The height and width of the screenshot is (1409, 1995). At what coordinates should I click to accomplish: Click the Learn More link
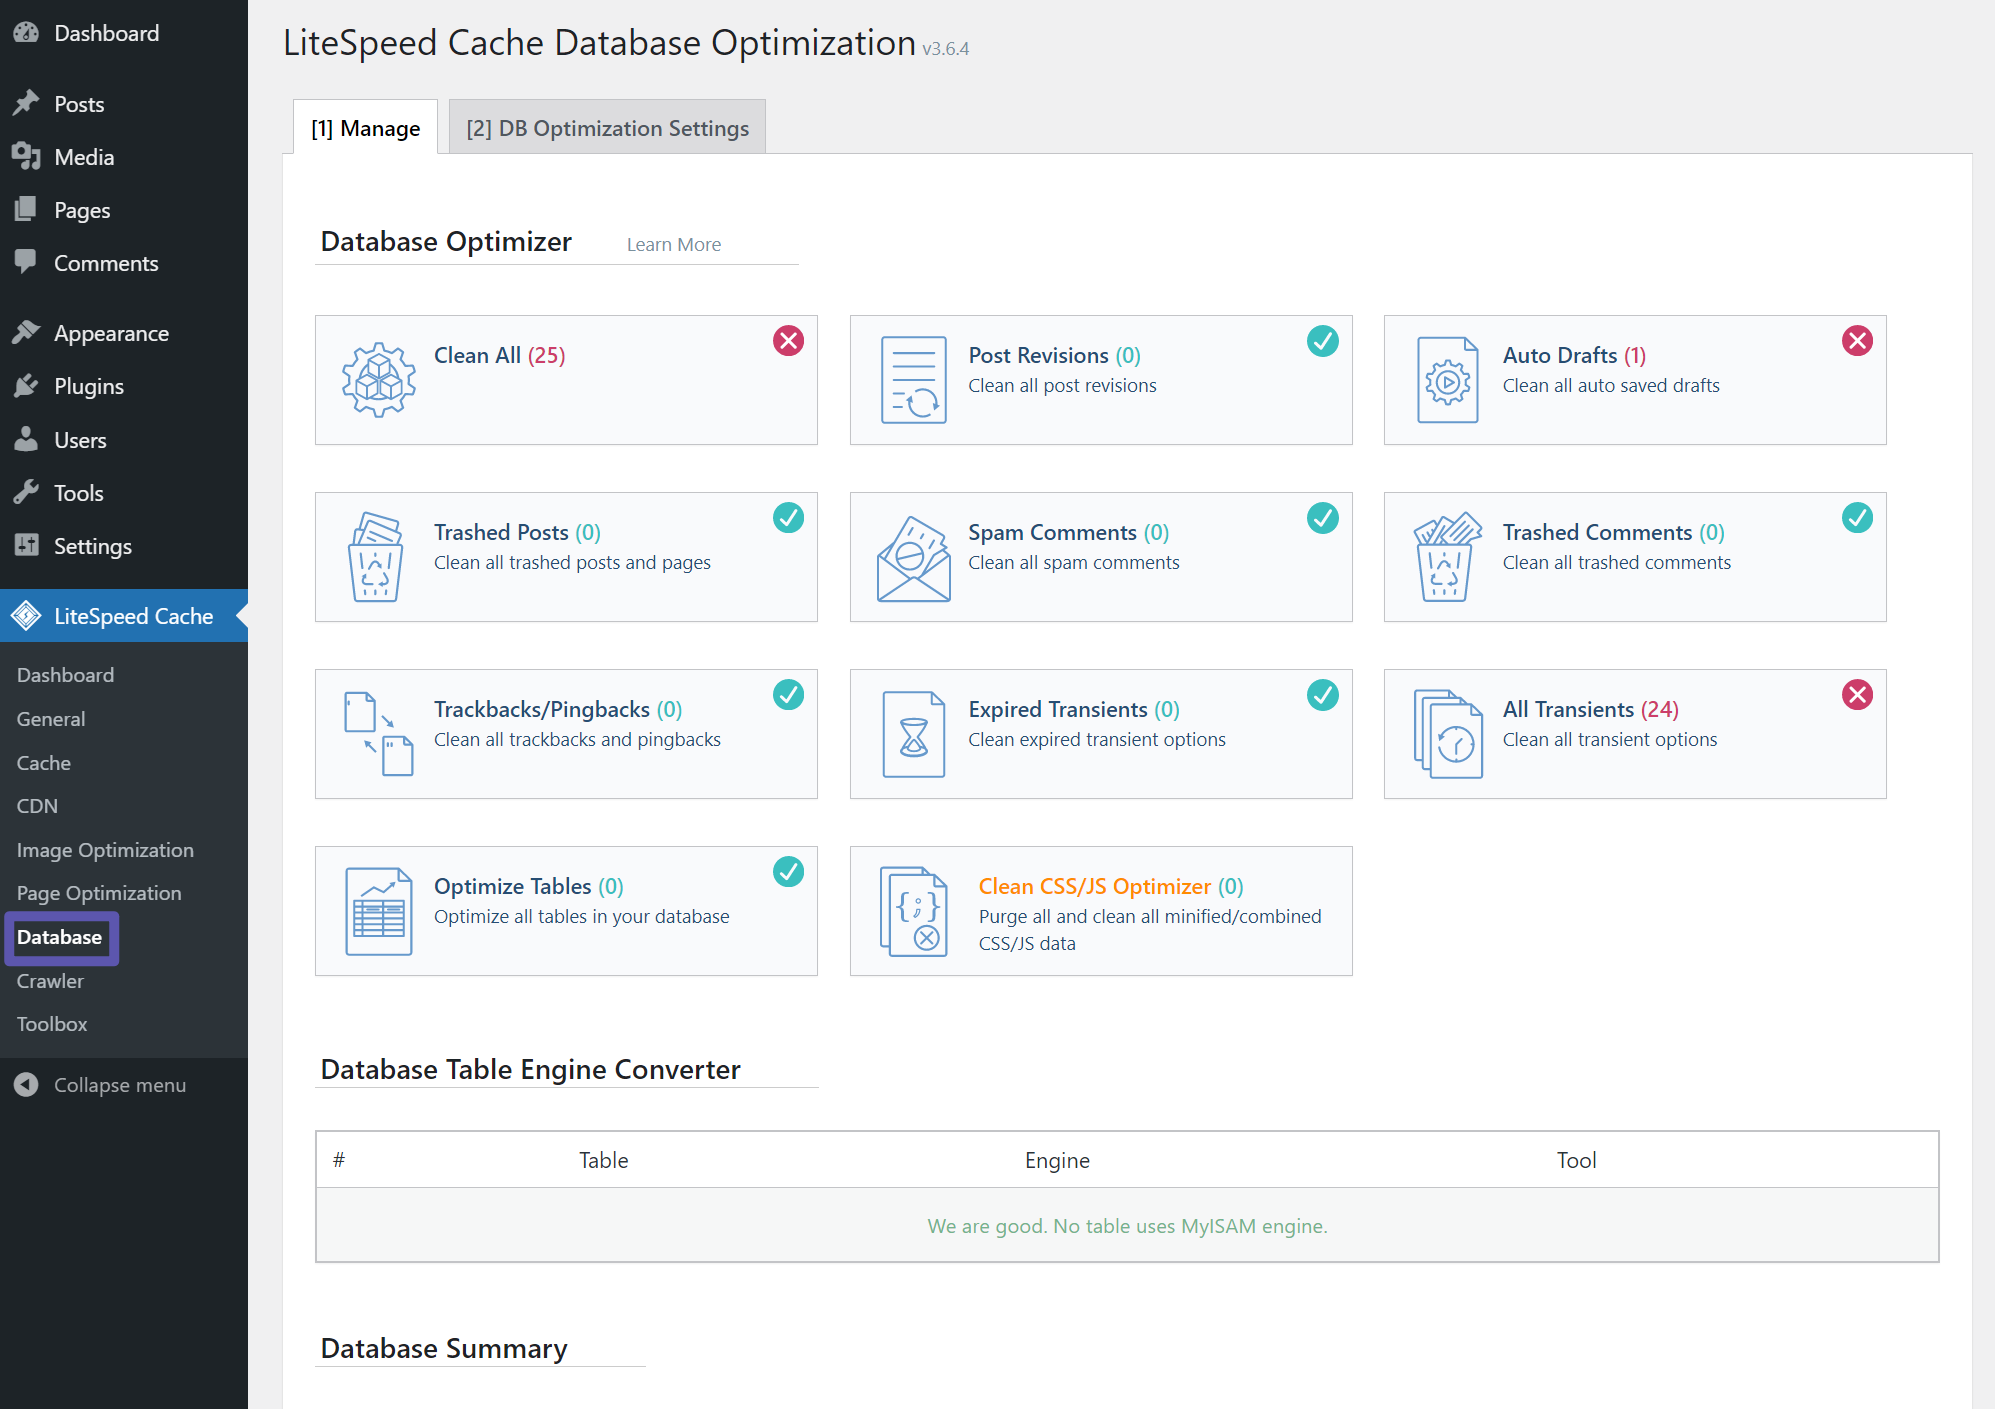pos(673,244)
